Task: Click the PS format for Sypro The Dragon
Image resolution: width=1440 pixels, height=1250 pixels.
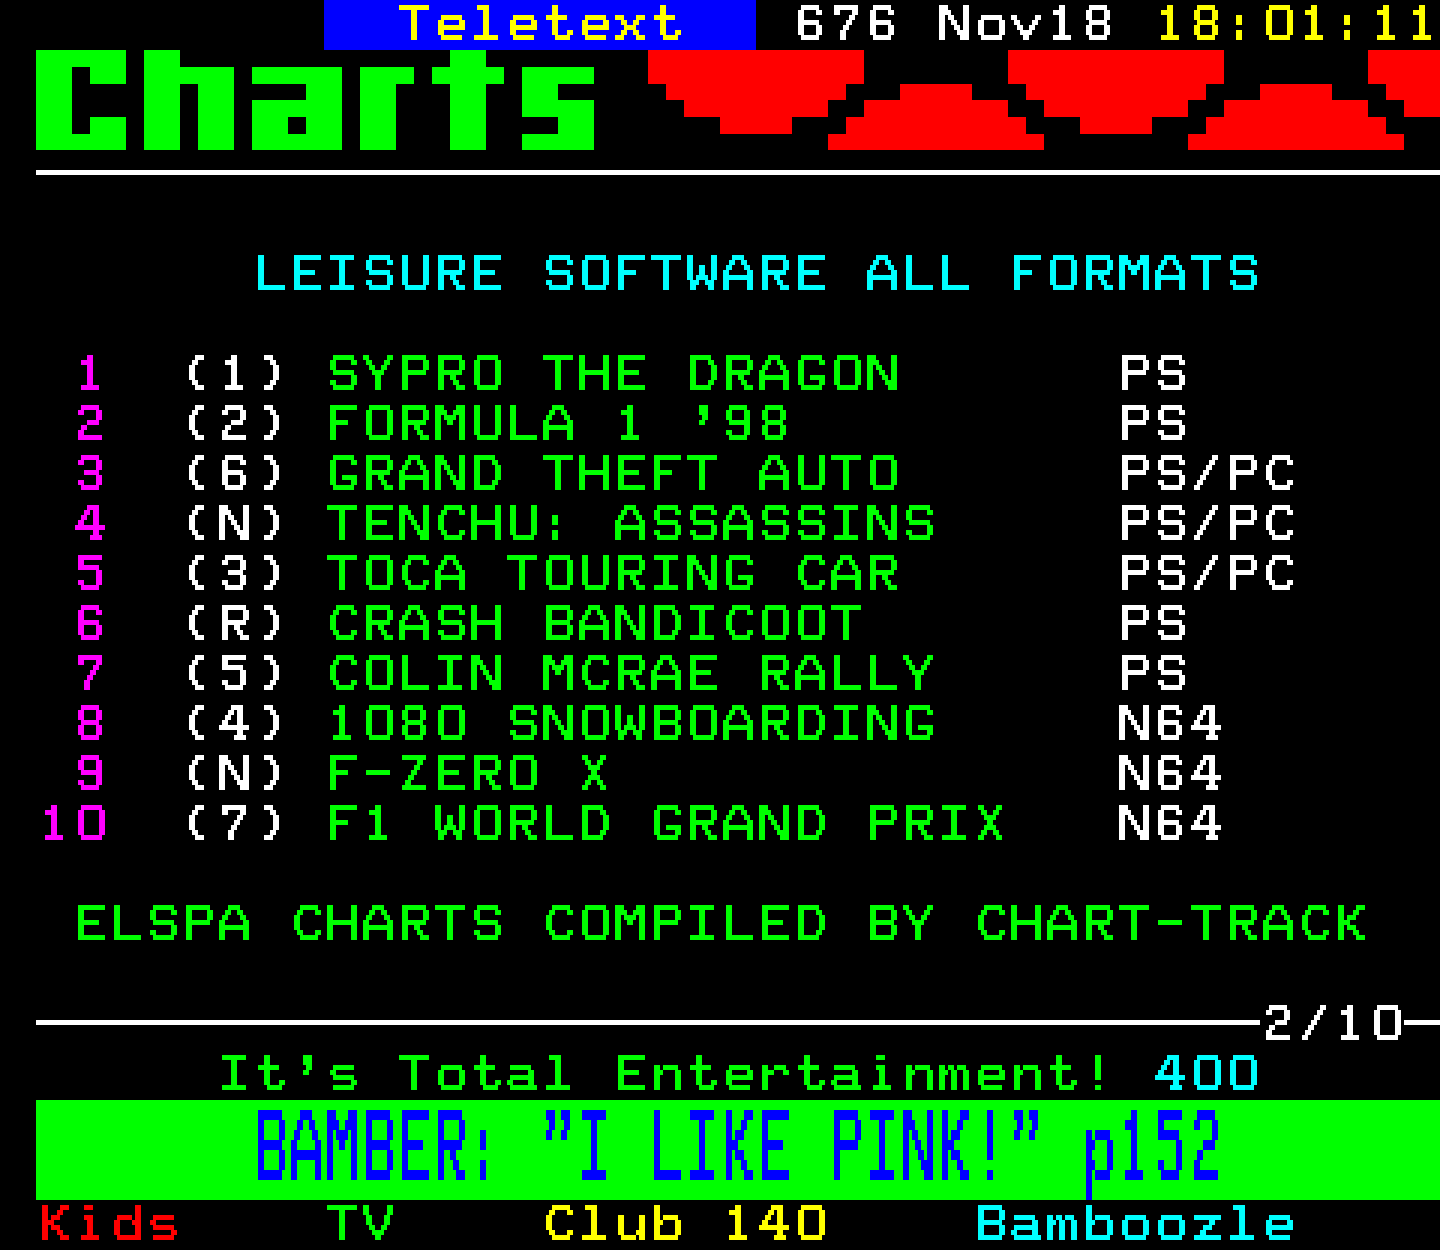Action: [1153, 374]
